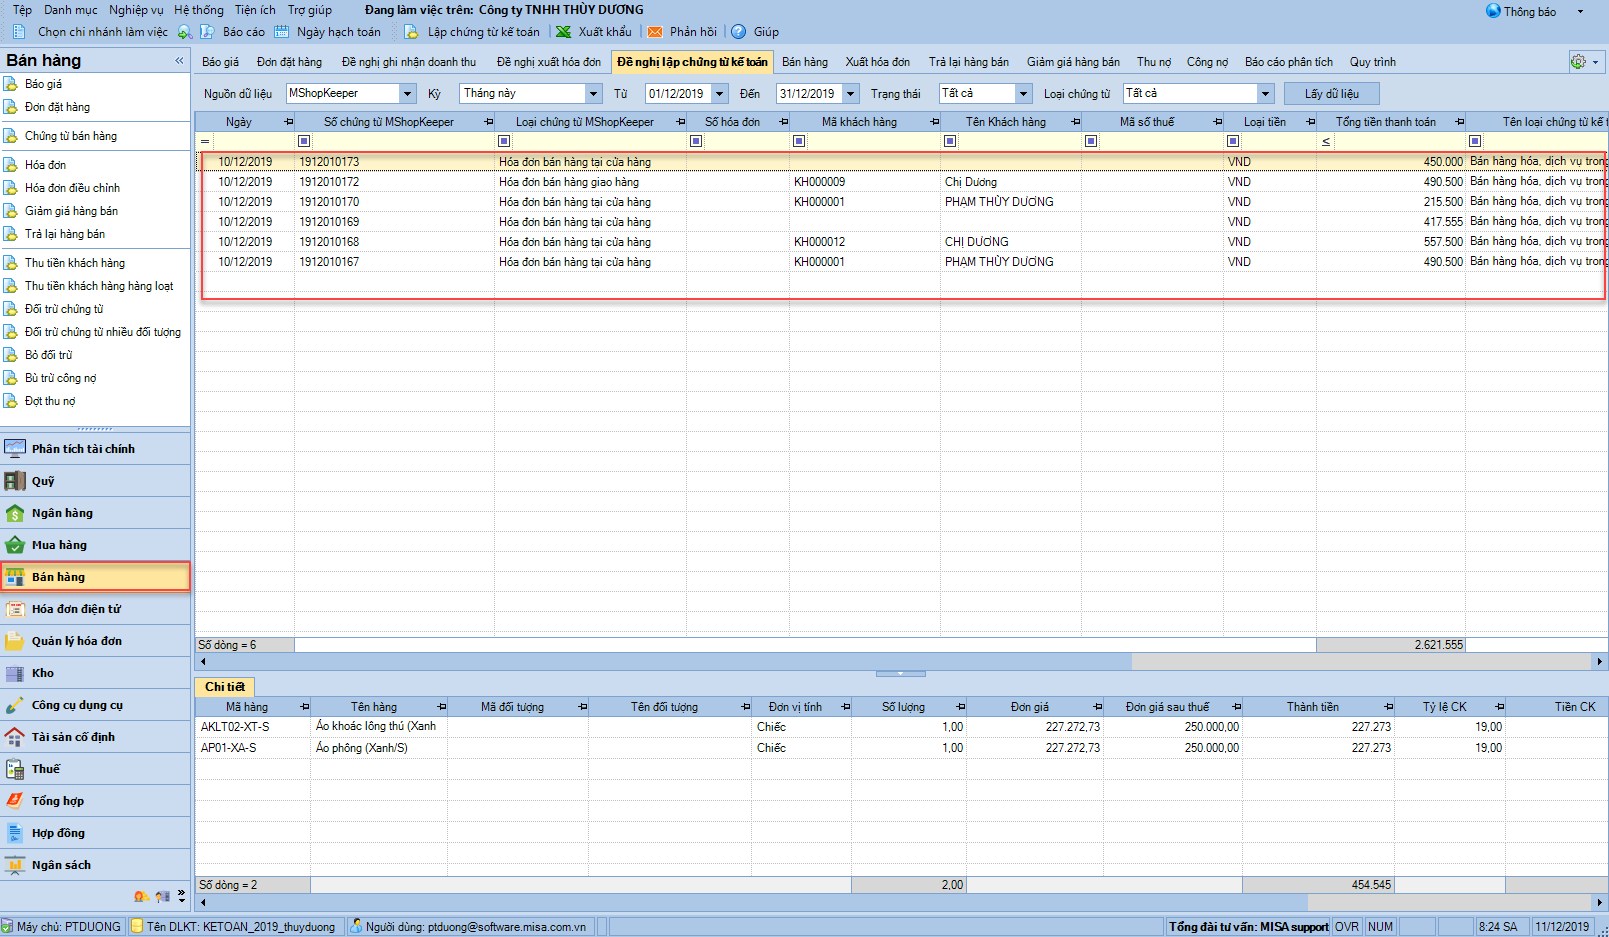Expand the Loại chứng từ dropdown
This screenshot has height=937, width=1609.
point(1265,94)
